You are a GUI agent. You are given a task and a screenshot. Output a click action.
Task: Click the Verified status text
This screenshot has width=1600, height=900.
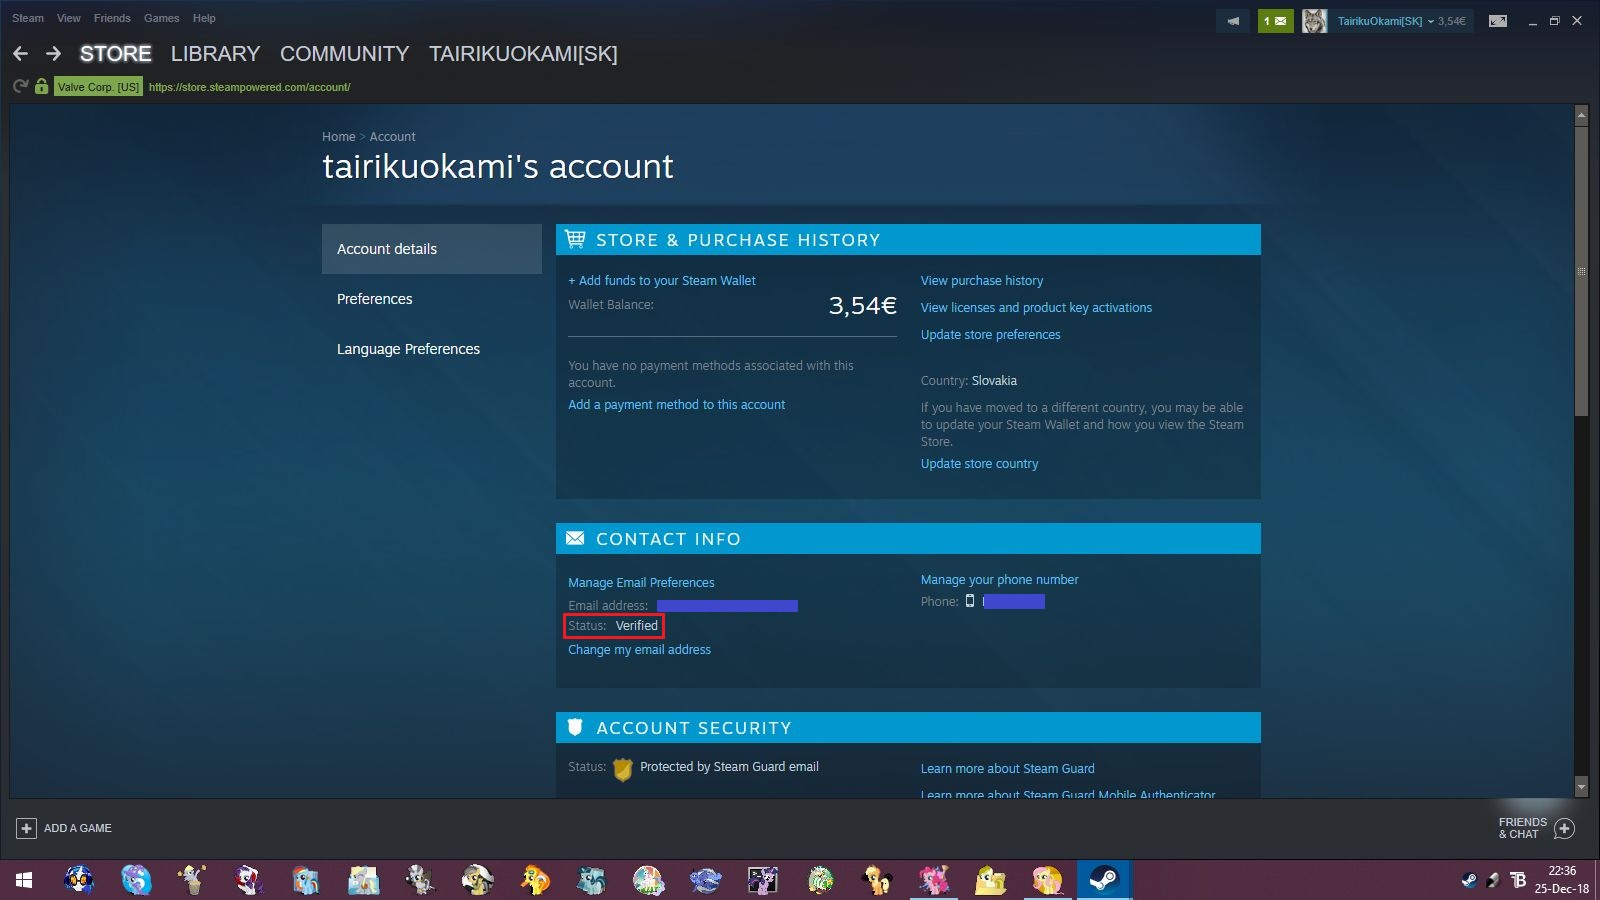[636, 626]
